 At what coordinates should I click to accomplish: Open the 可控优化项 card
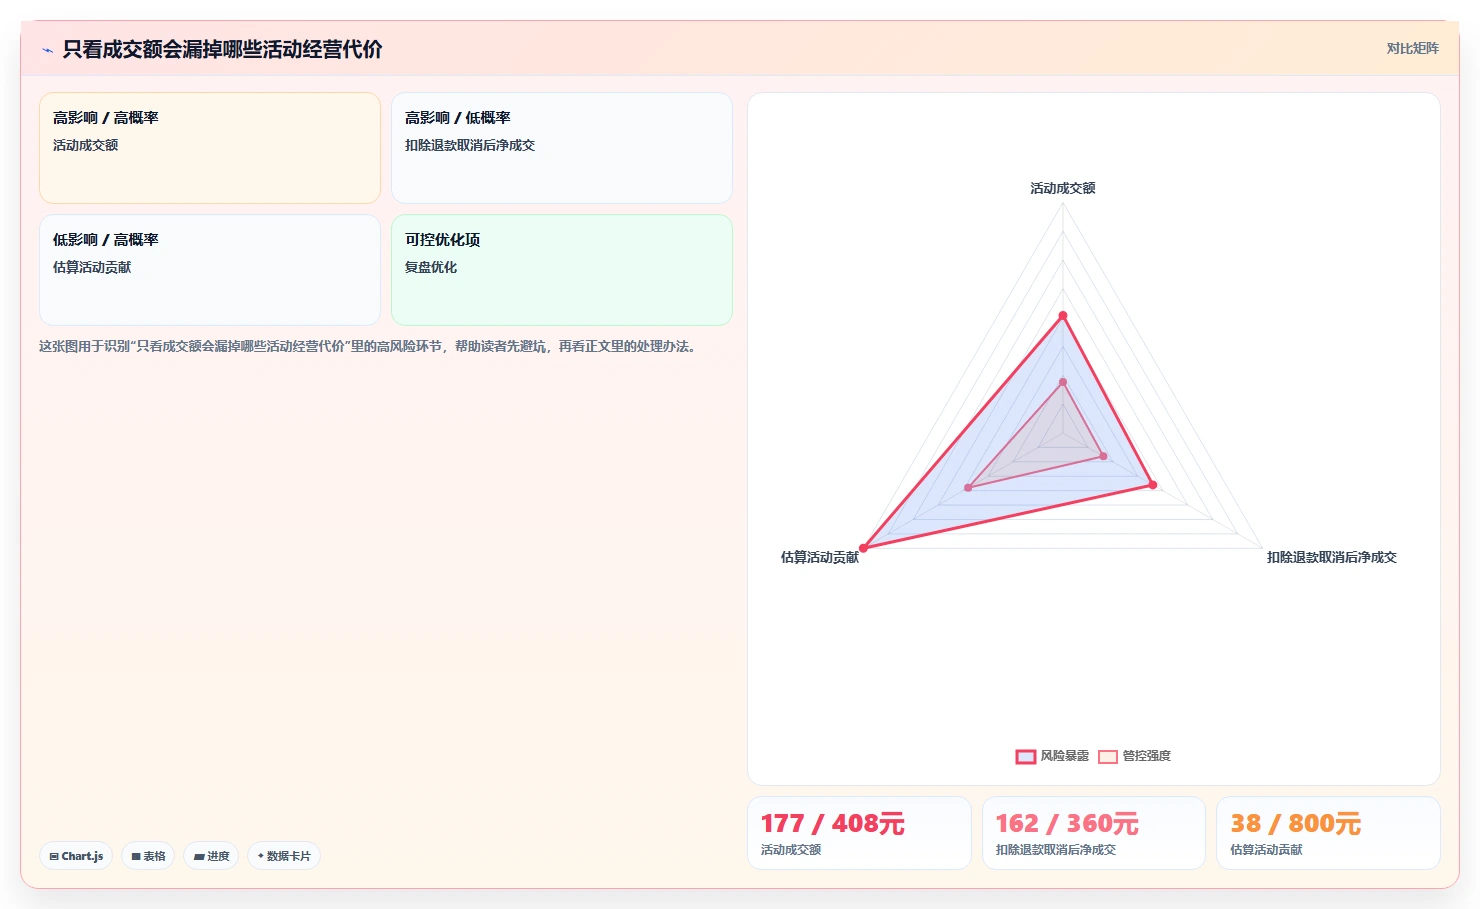(562, 270)
